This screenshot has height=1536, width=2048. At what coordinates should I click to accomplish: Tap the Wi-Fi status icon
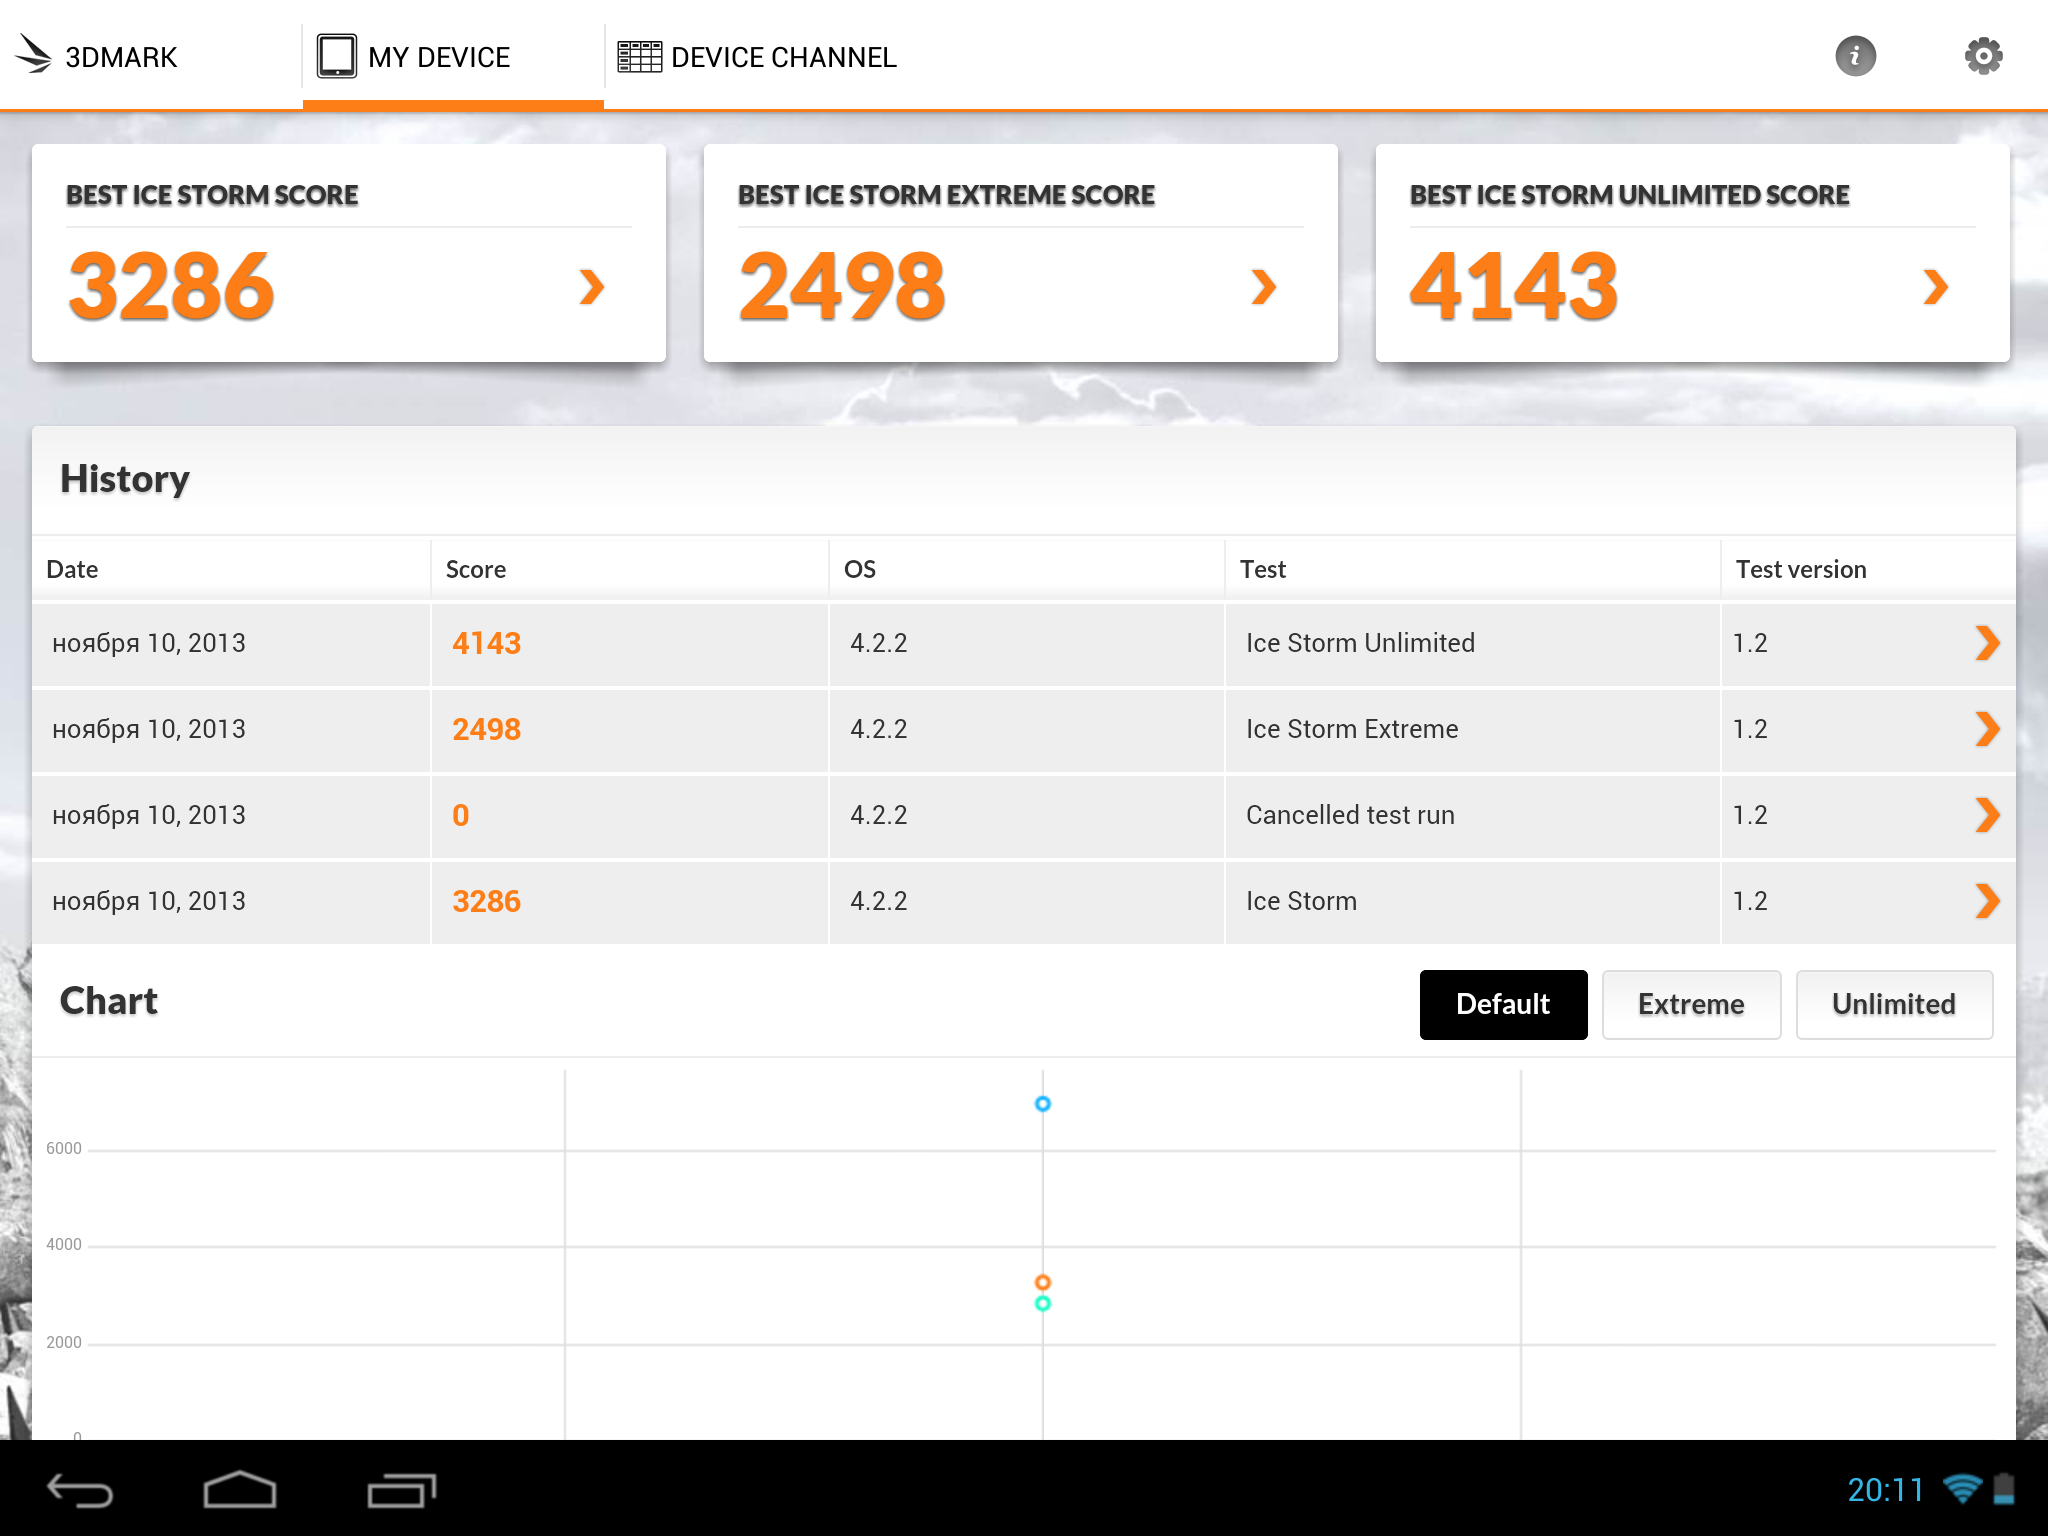click(x=1962, y=1489)
